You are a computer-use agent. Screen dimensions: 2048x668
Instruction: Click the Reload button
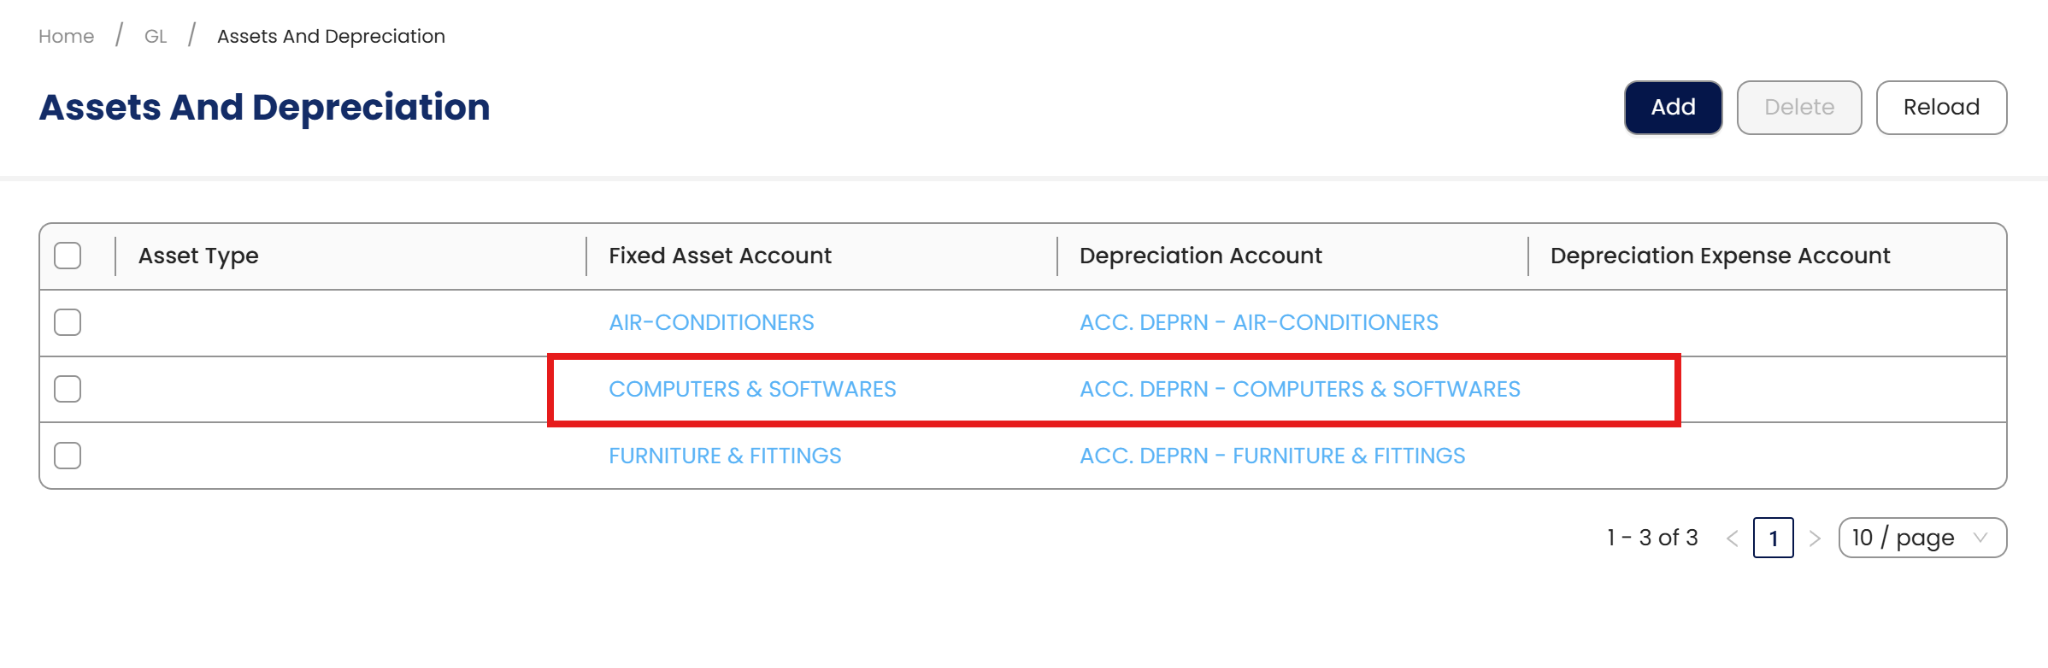pos(1940,107)
